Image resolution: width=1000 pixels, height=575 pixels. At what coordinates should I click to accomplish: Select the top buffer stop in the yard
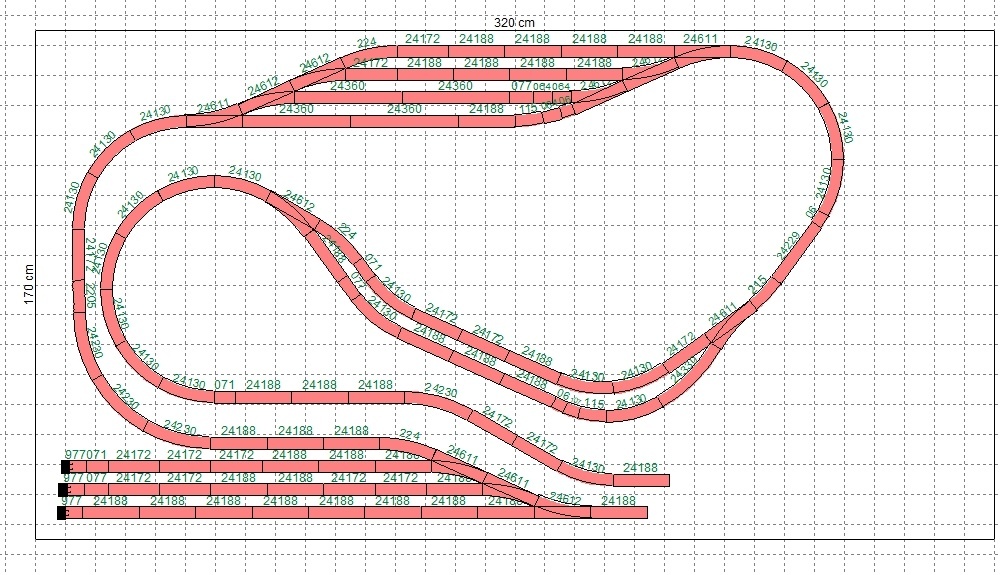coord(66,466)
